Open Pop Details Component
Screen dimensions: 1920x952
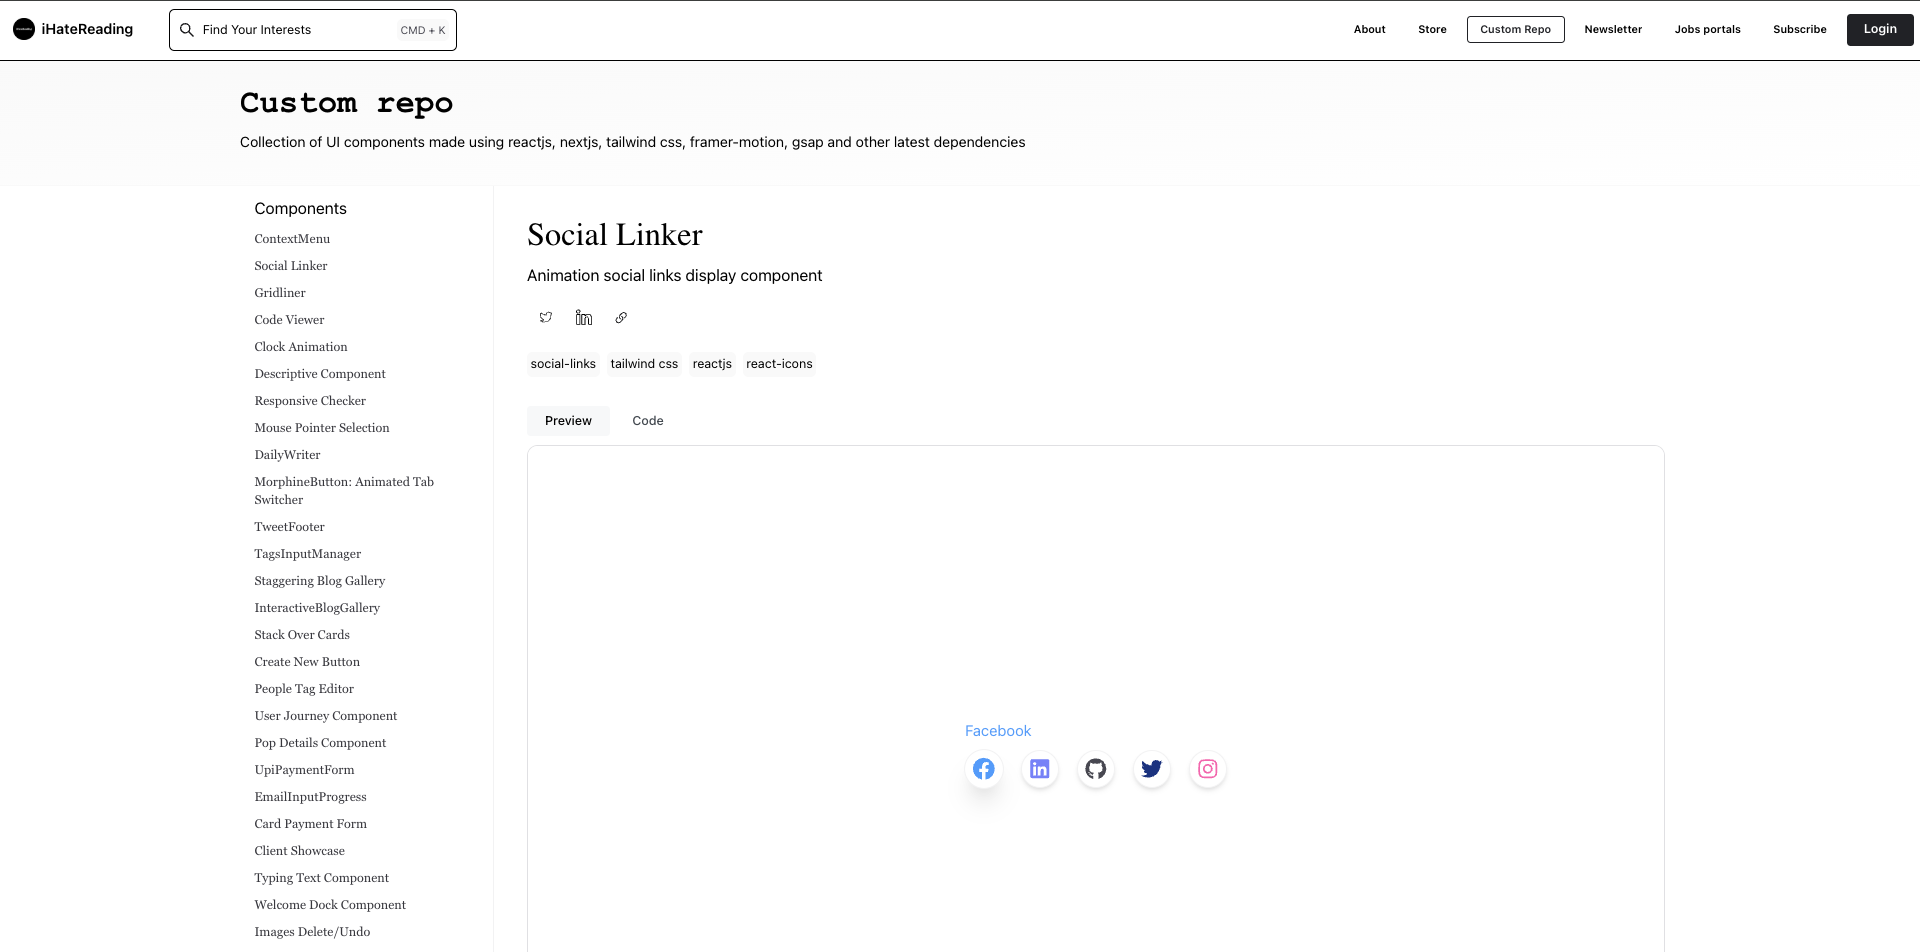(x=320, y=743)
